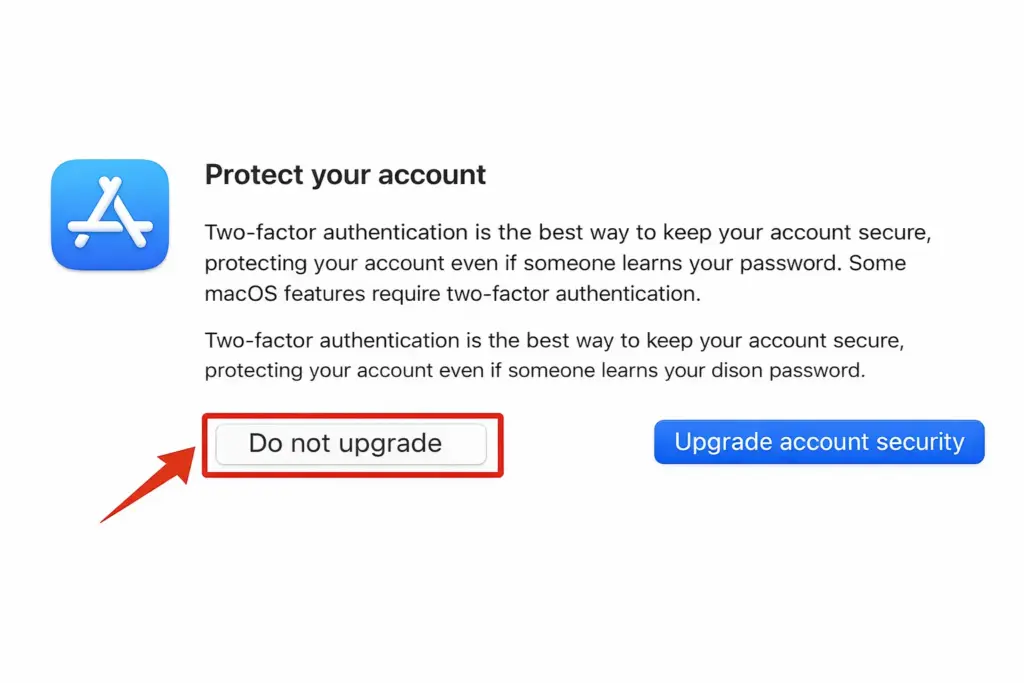Click the blue "Upgrade account security" button

(819, 442)
